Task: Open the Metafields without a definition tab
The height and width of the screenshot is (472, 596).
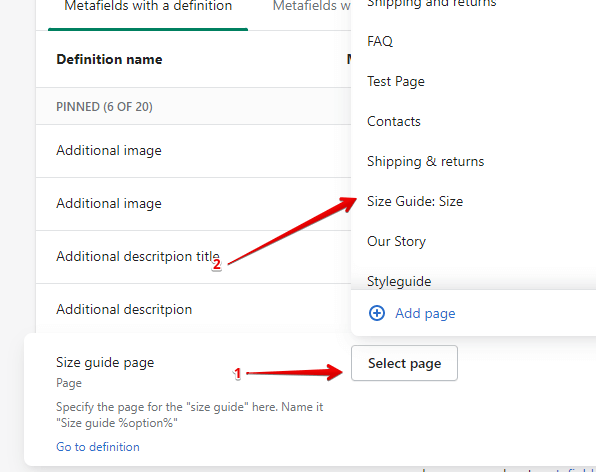Action: click(x=312, y=7)
